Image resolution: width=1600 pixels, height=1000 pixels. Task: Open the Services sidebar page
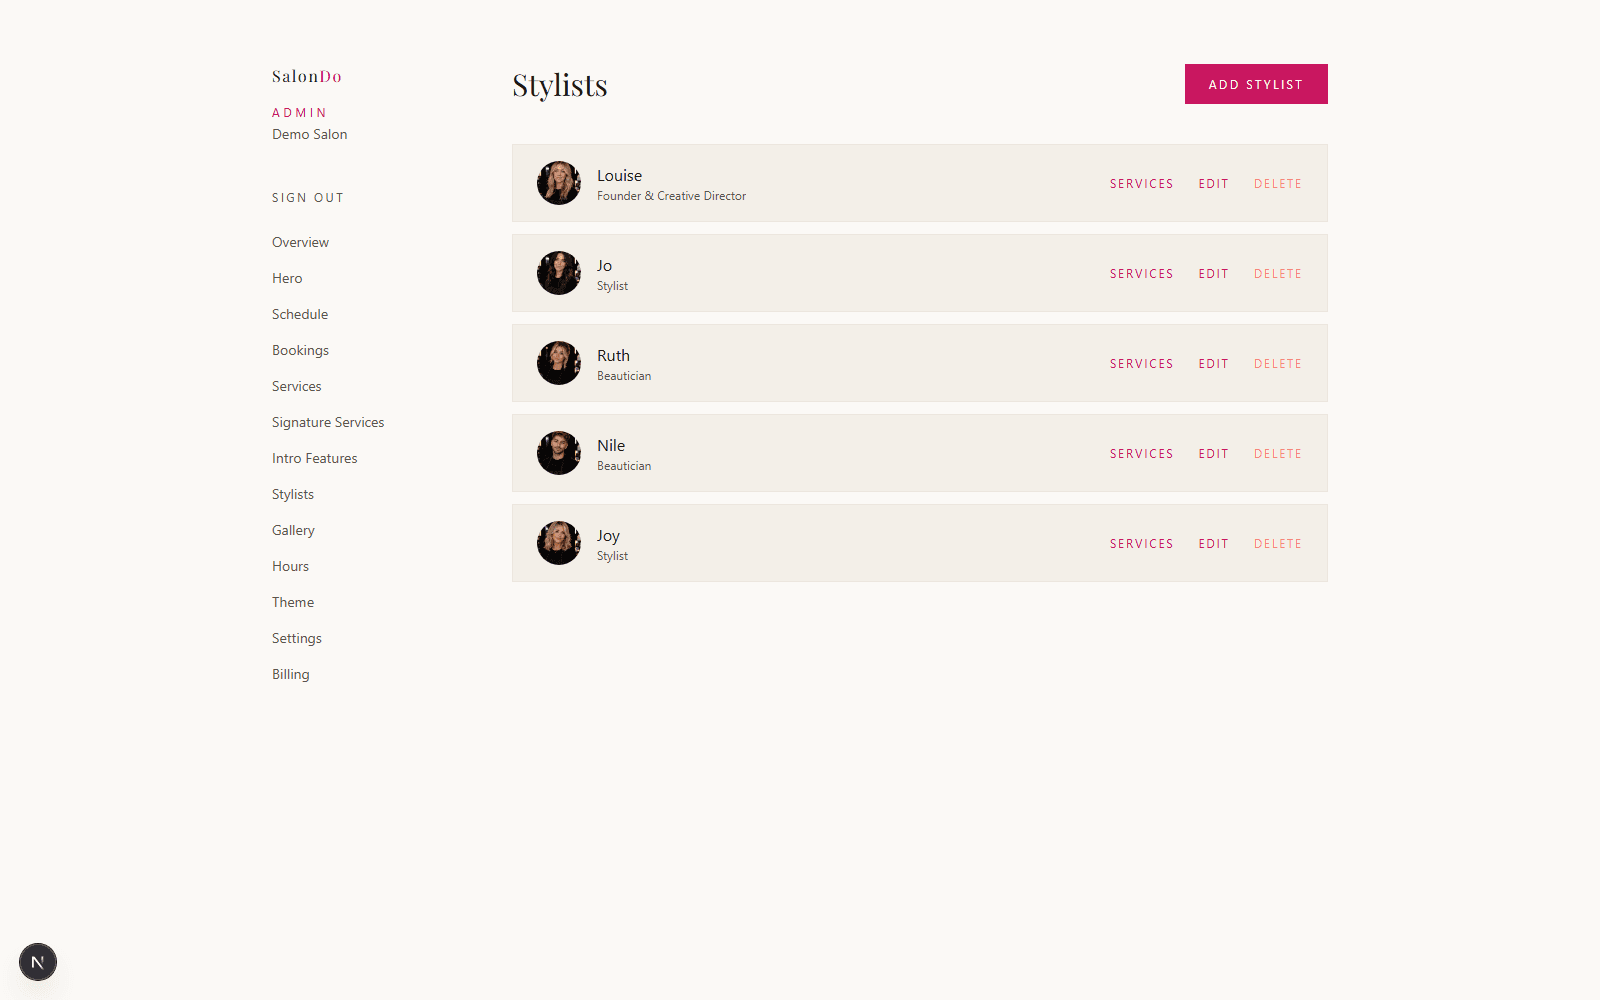pyautogui.click(x=297, y=386)
